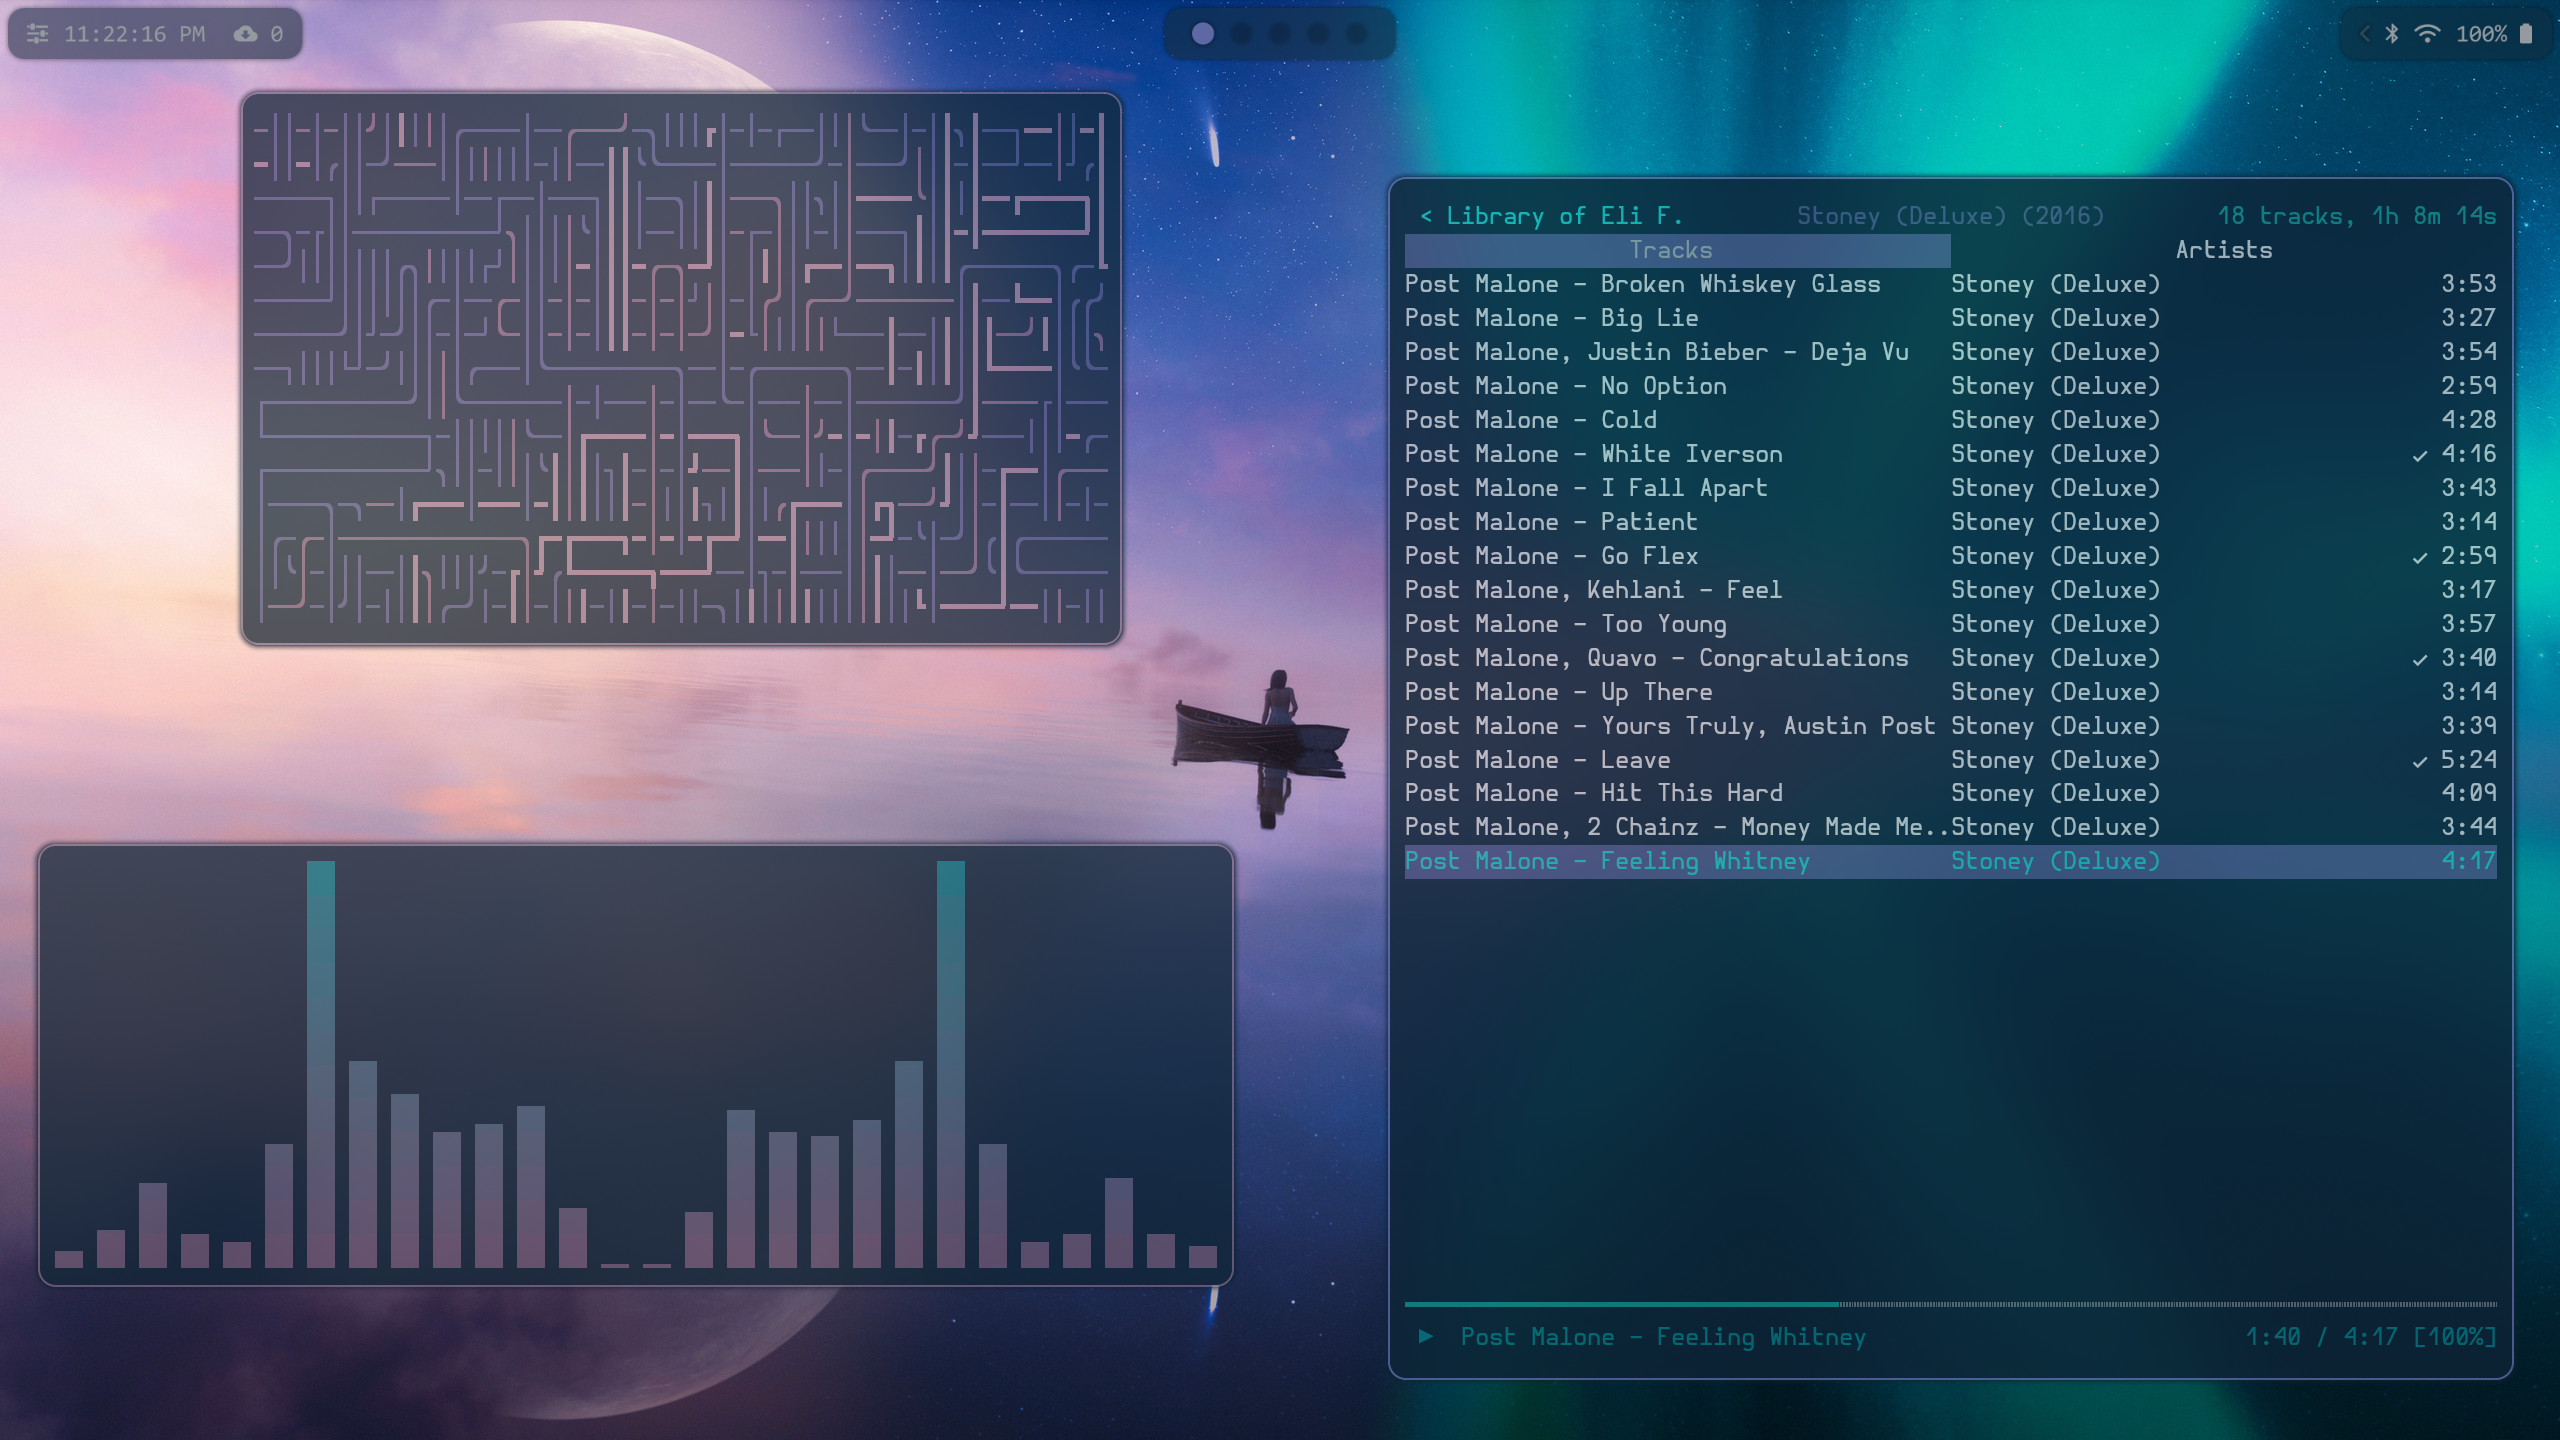Go back via Library of Eli F. arrow
The height and width of the screenshot is (1440, 2560).
pyautogui.click(x=1426, y=216)
